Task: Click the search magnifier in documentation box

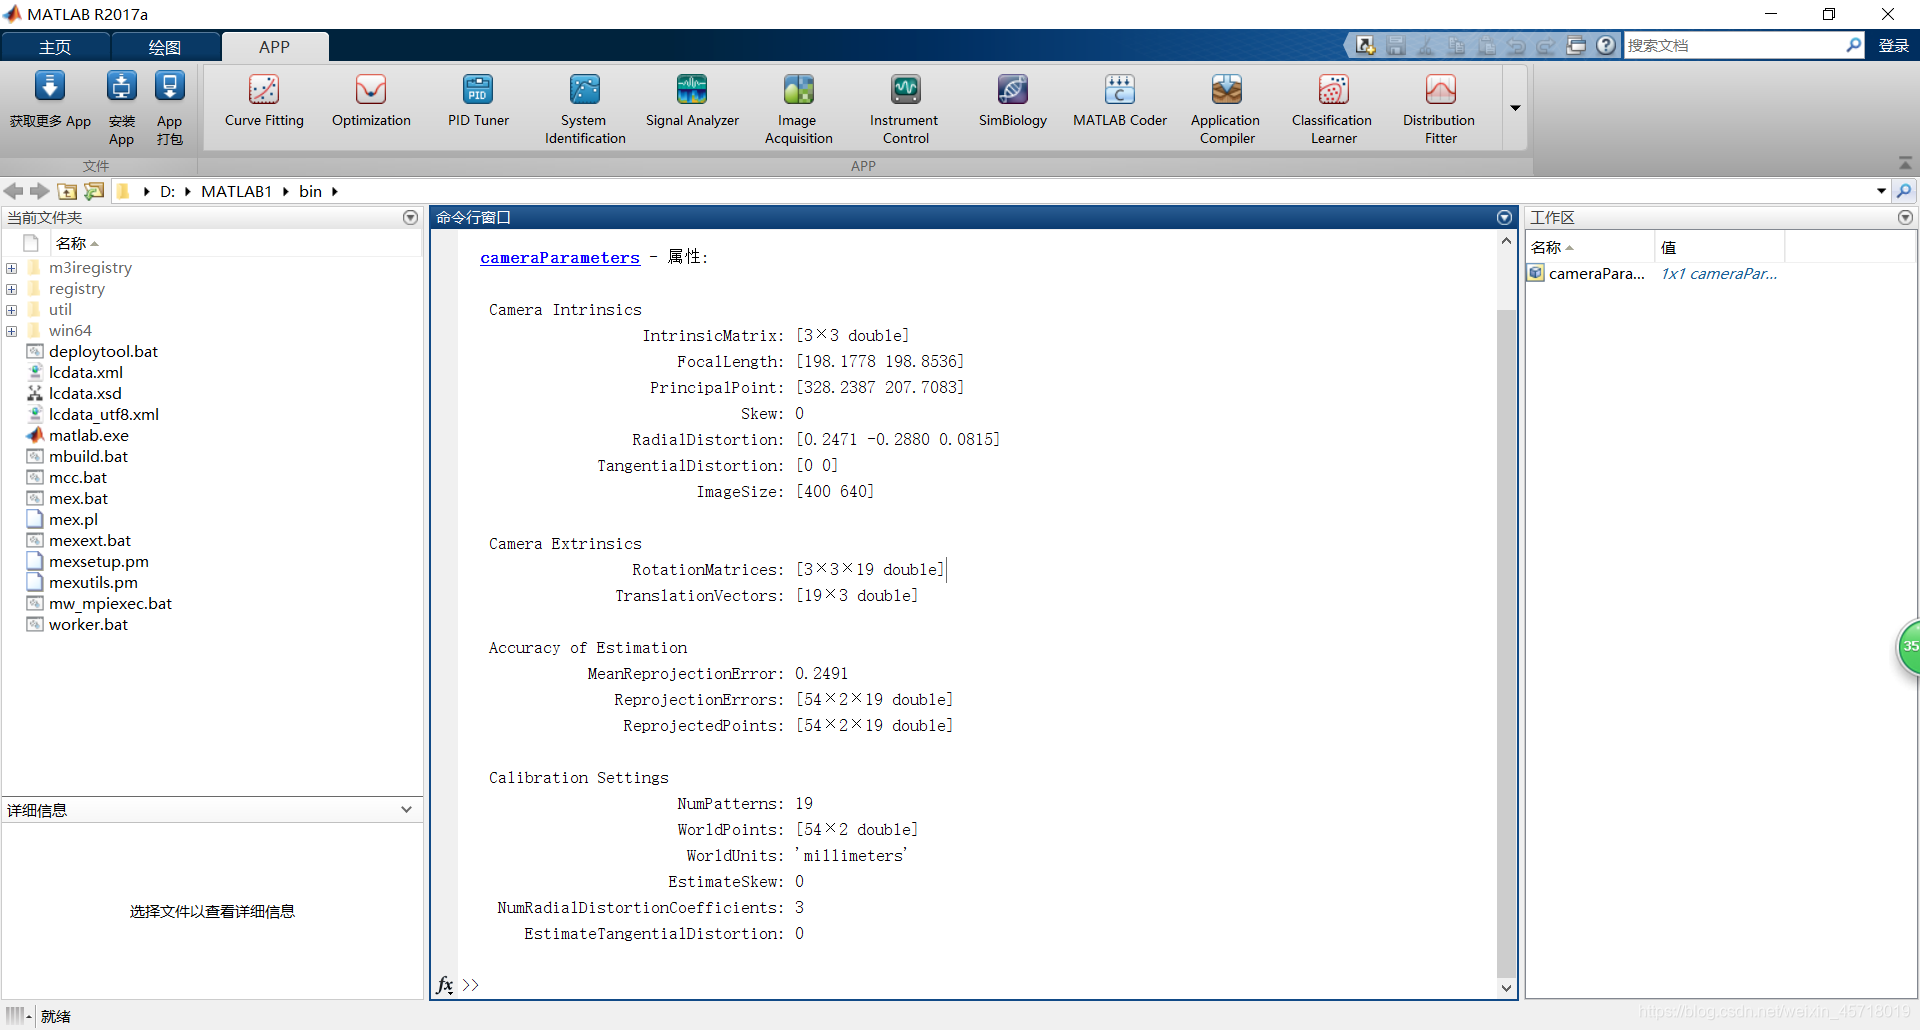Action: point(1853,45)
